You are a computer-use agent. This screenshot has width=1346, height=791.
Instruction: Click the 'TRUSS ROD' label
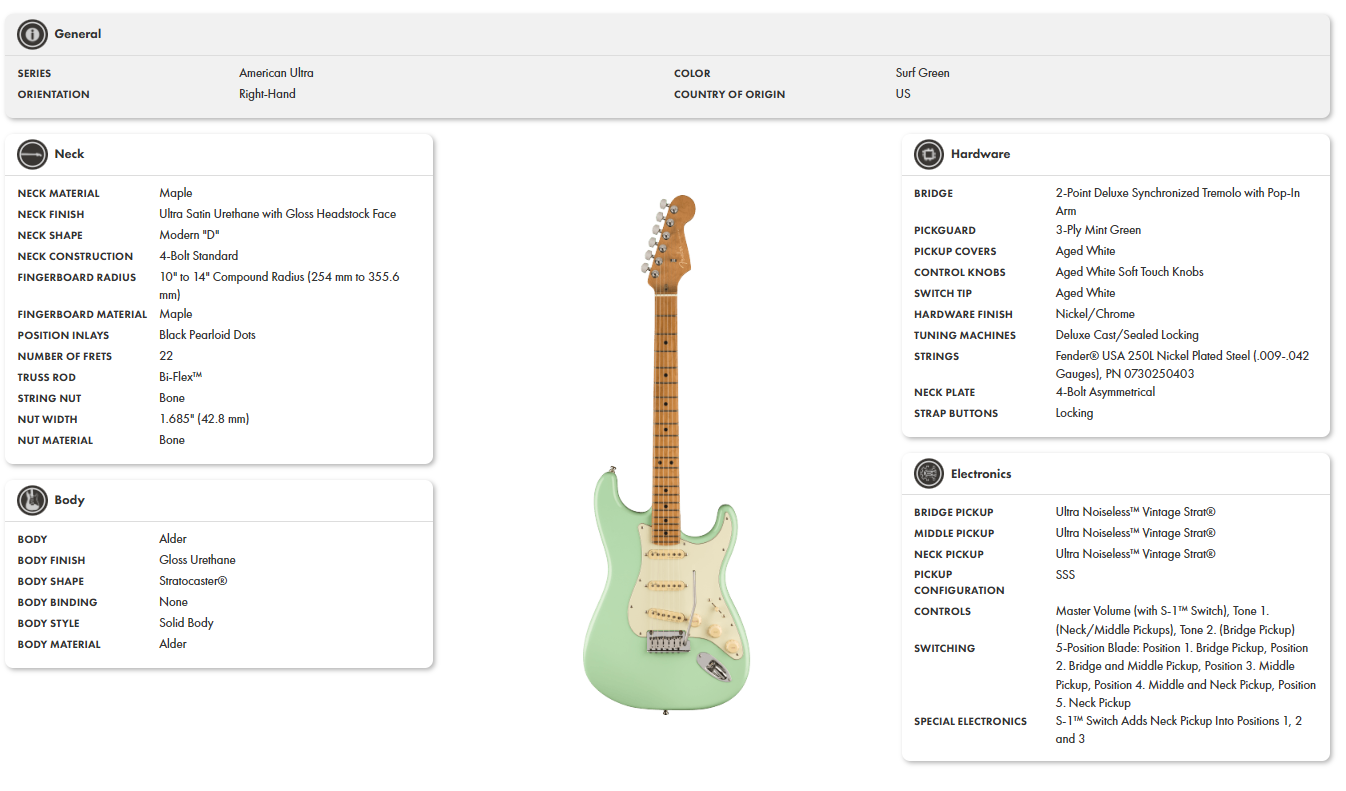click(48, 377)
